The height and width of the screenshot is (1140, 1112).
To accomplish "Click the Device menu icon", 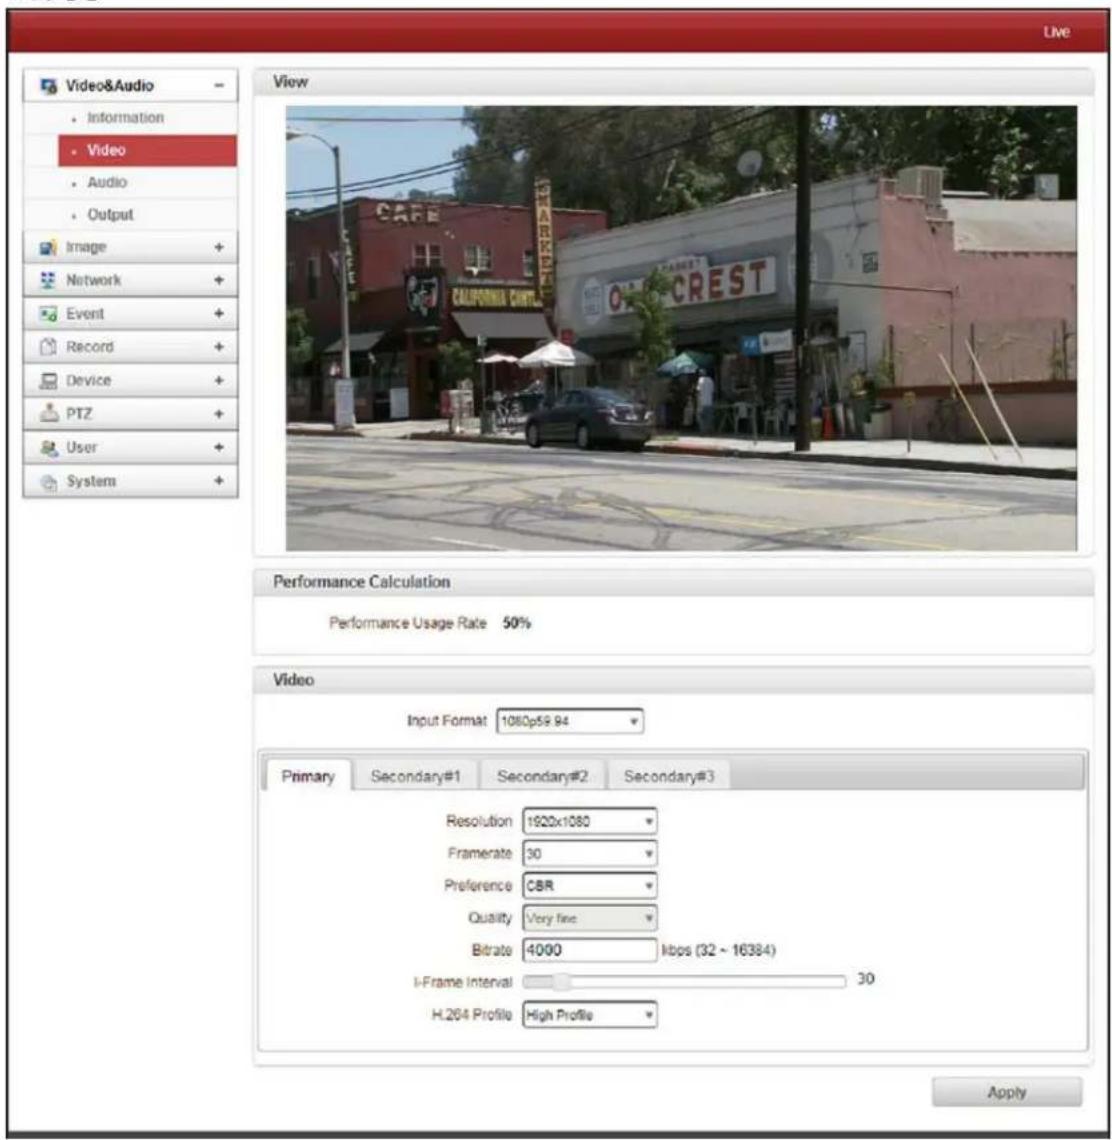I will click(48, 381).
